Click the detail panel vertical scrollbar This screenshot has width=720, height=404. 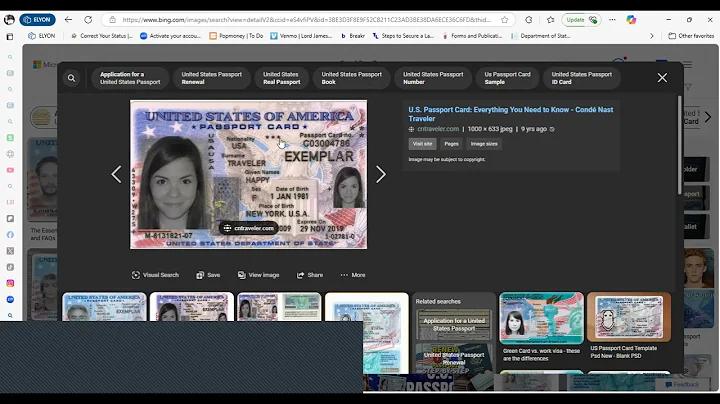680,145
